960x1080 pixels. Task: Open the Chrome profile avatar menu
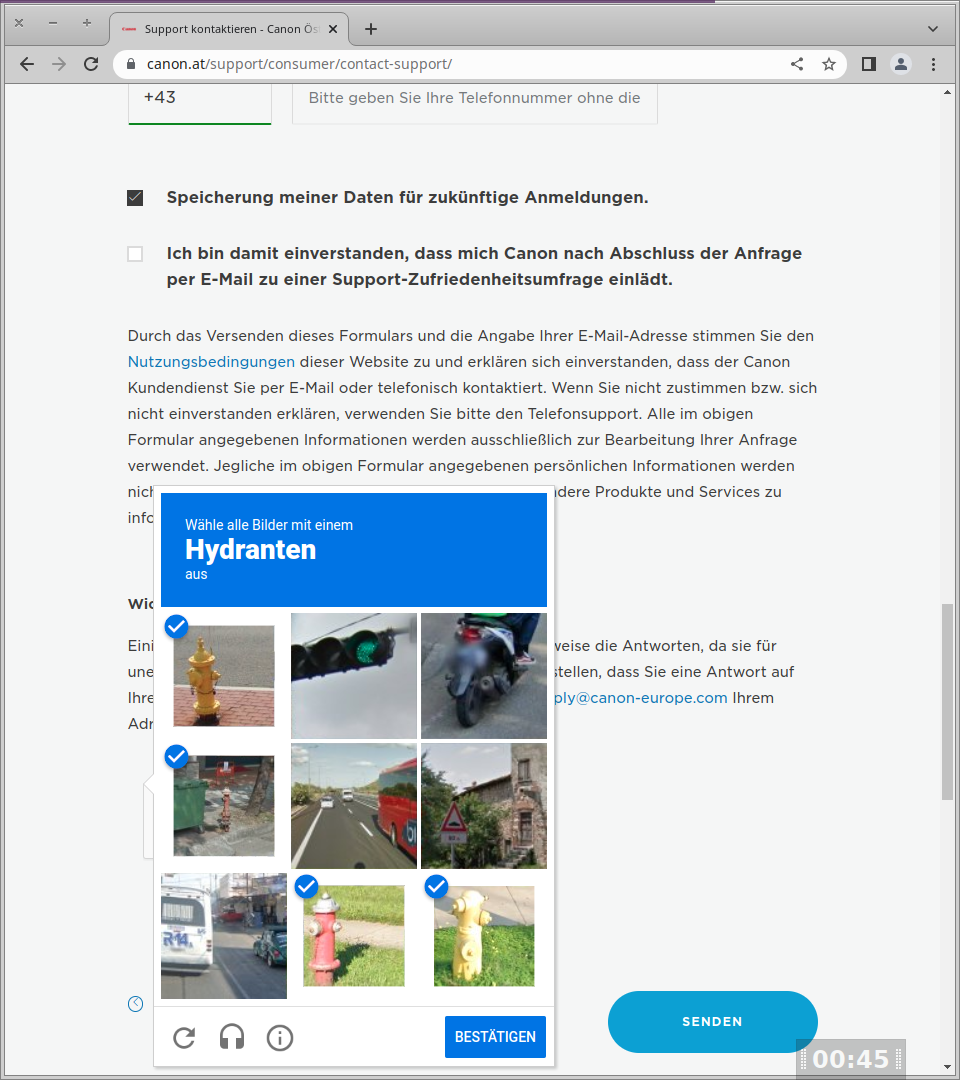point(901,64)
